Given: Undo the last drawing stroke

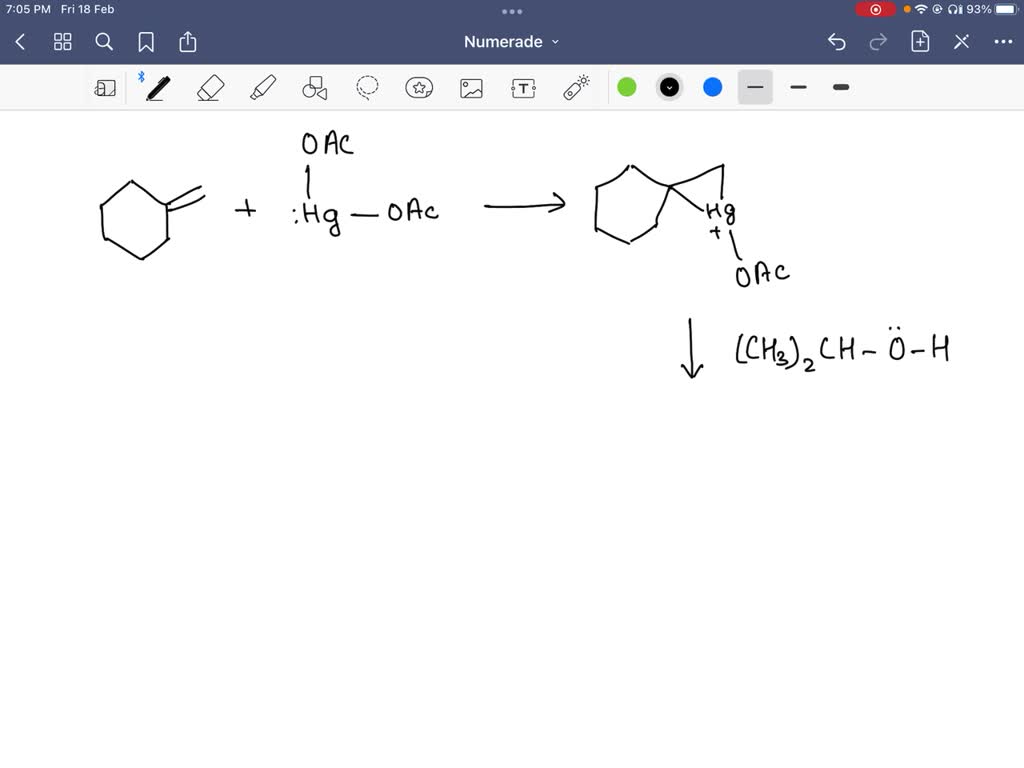Looking at the screenshot, I should tap(837, 42).
